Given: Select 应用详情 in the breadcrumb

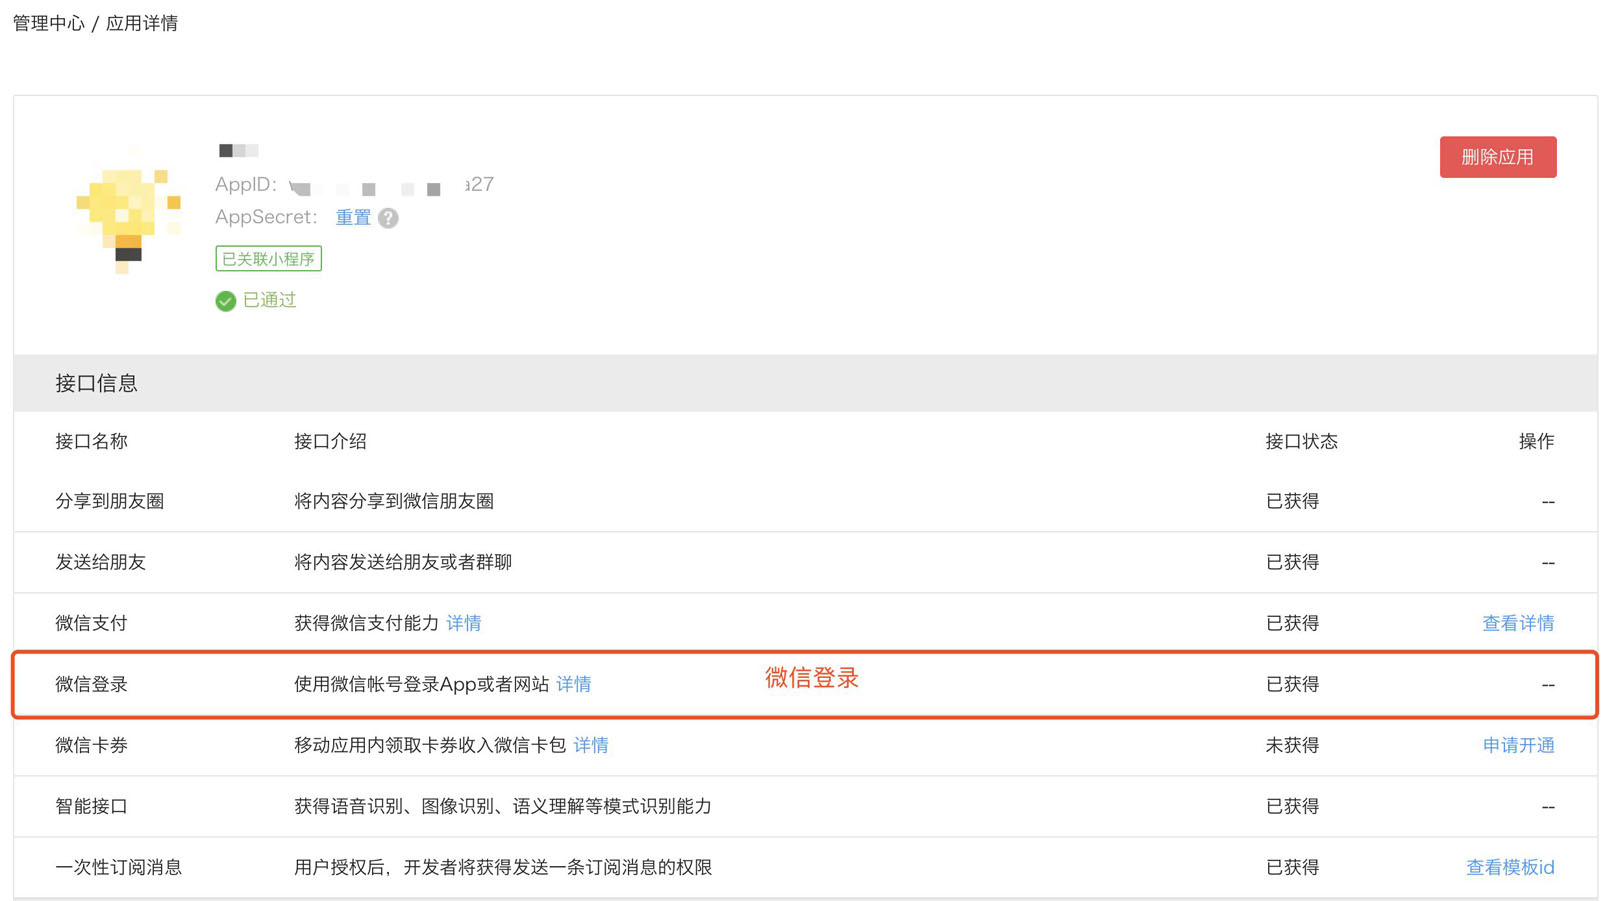Looking at the screenshot, I should tap(142, 23).
